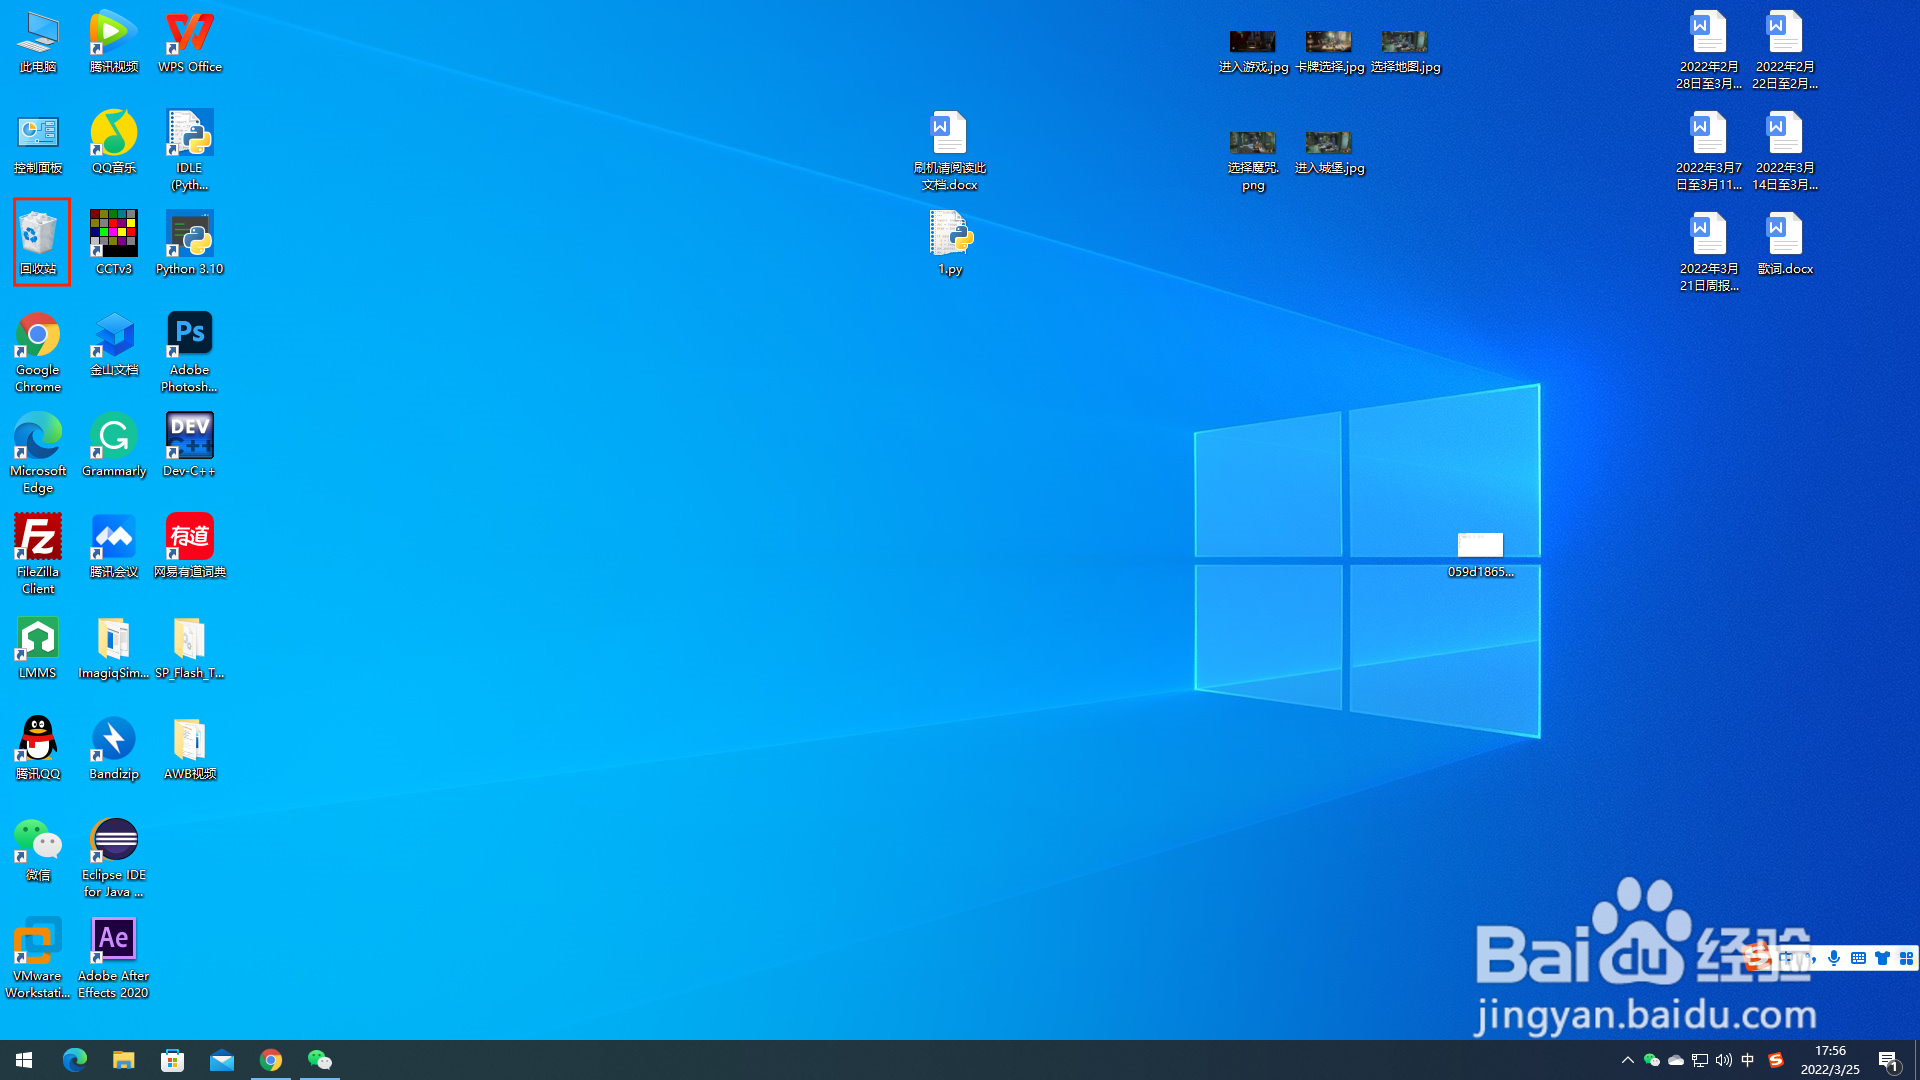Toggle the 中 input language indicator

1747,1060
